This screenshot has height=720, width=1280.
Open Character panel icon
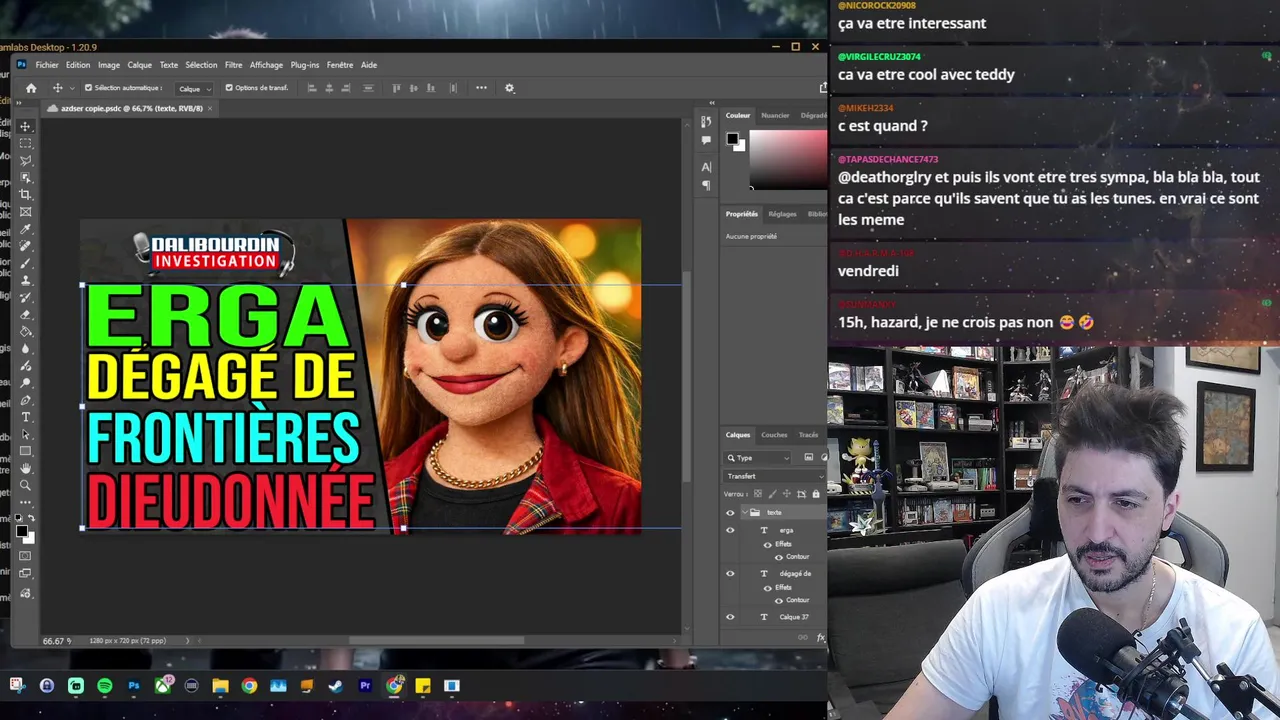[x=706, y=167]
